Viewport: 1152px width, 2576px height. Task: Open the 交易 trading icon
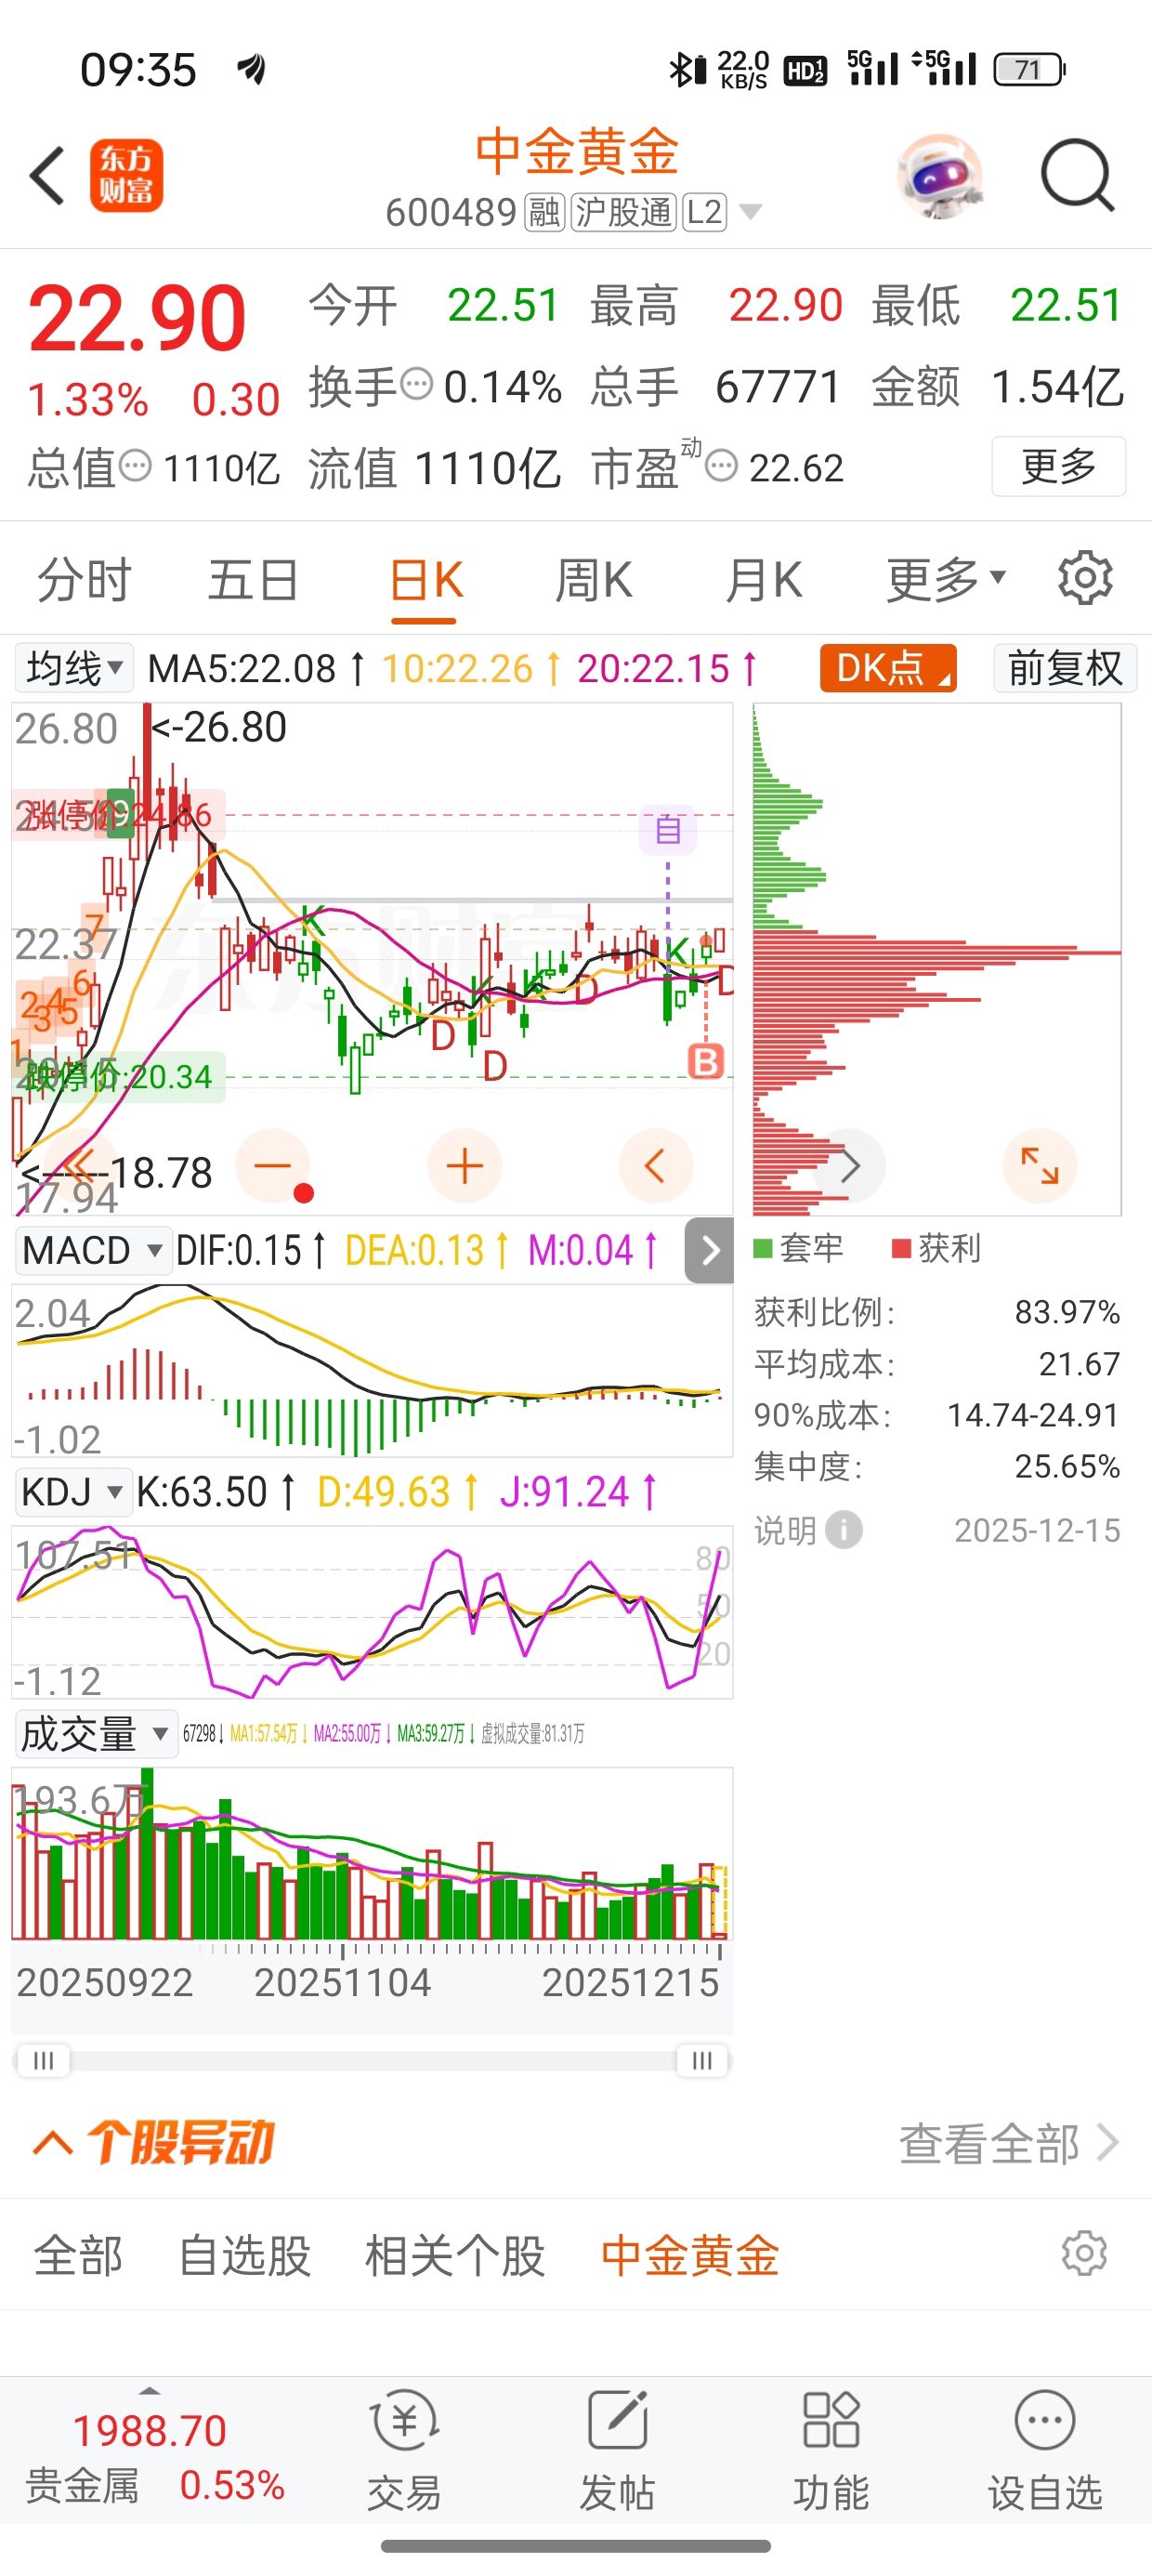click(x=404, y=2450)
